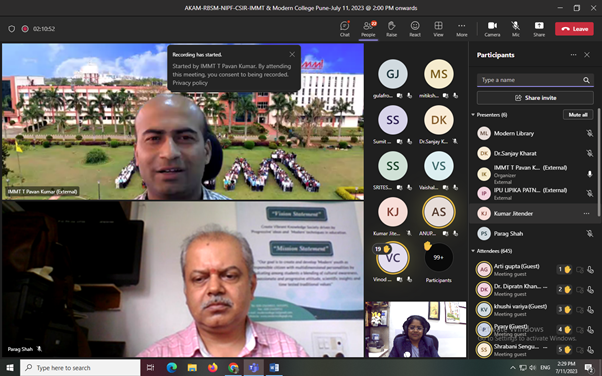Click raised hand badge for Arti gupta

564,270
